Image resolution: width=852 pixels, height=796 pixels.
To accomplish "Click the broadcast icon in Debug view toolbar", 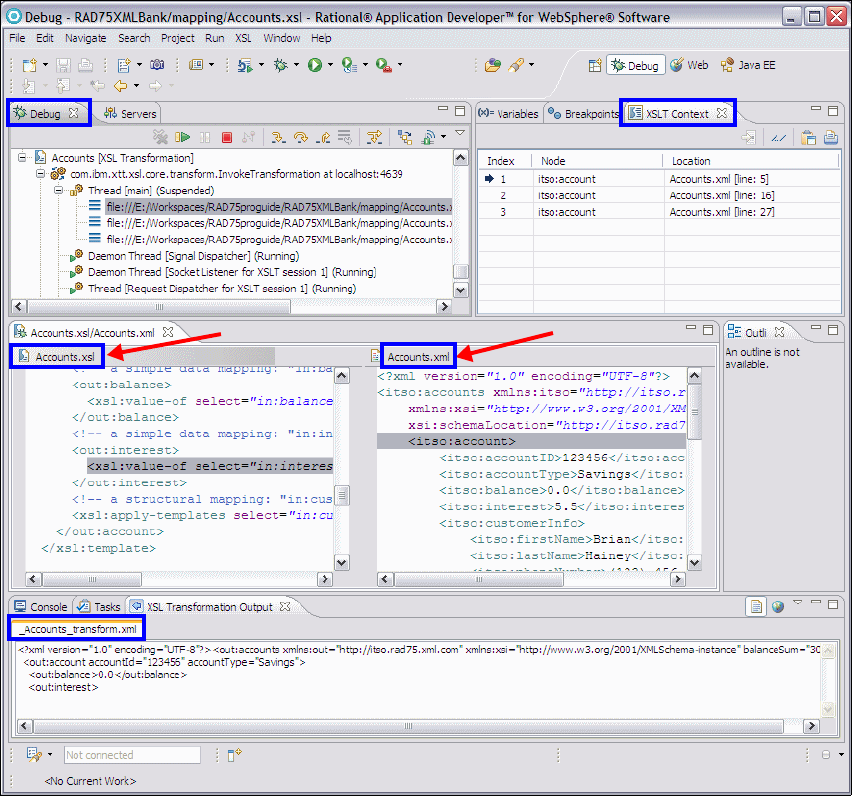I will (429, 137).
